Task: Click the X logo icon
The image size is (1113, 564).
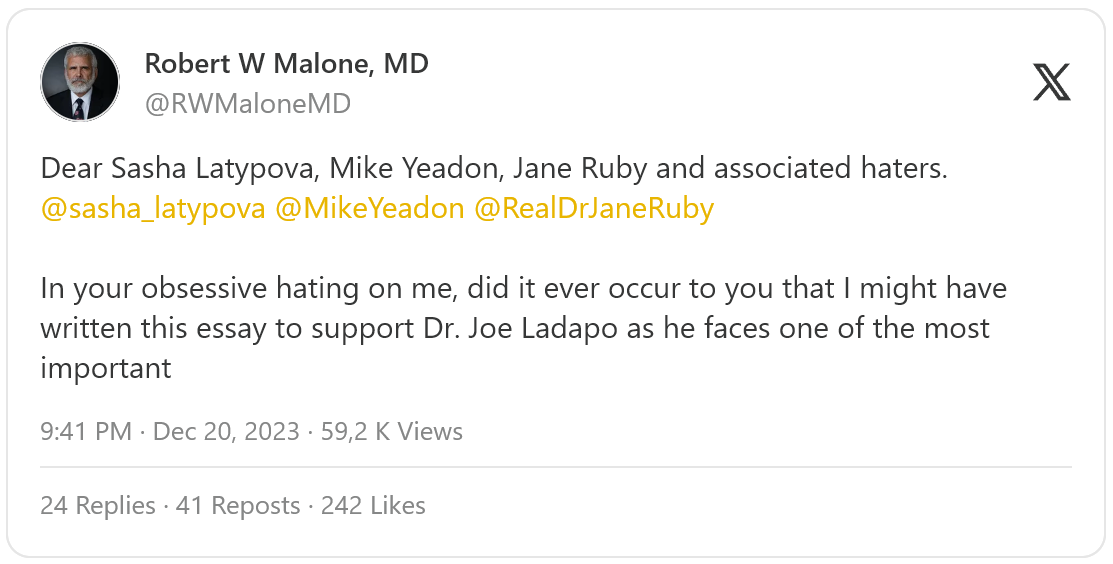Action: (x=1051, y=83)
